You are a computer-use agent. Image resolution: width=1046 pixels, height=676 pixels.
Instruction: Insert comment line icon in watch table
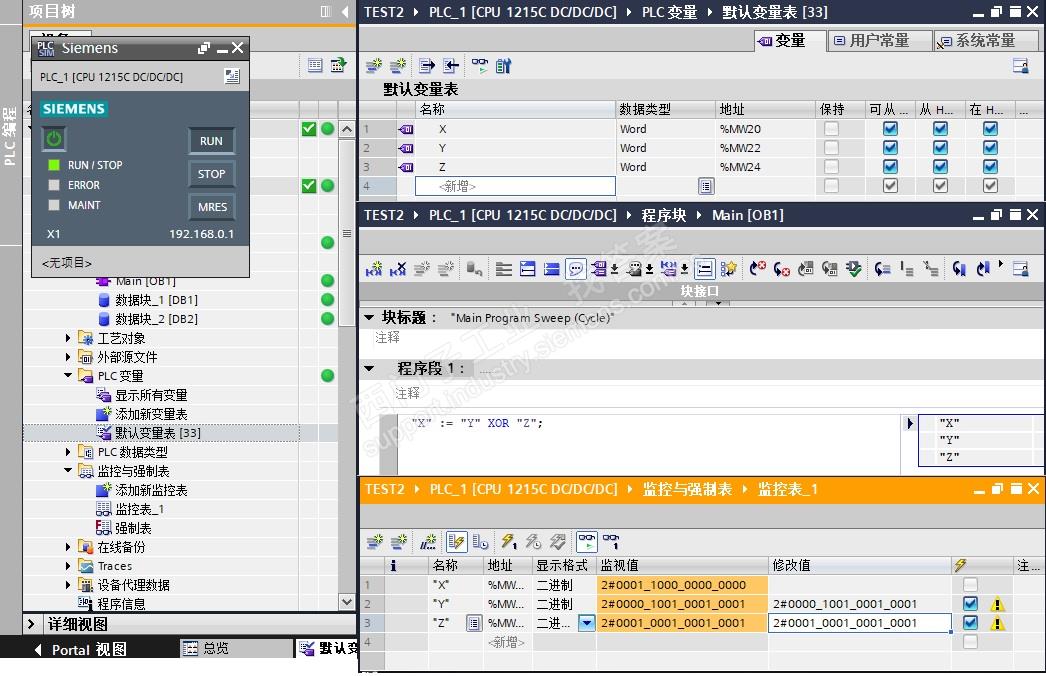428,542
